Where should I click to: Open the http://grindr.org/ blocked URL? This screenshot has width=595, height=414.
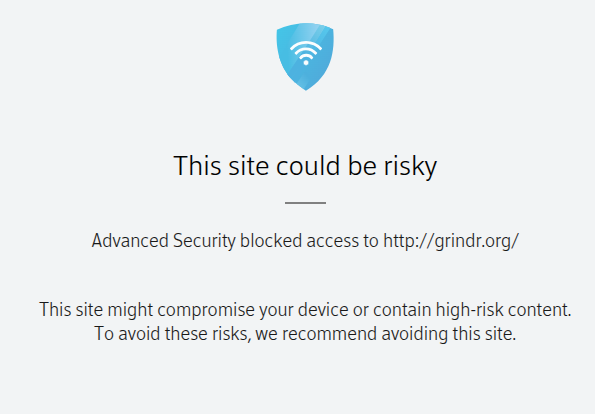point(451,241)
